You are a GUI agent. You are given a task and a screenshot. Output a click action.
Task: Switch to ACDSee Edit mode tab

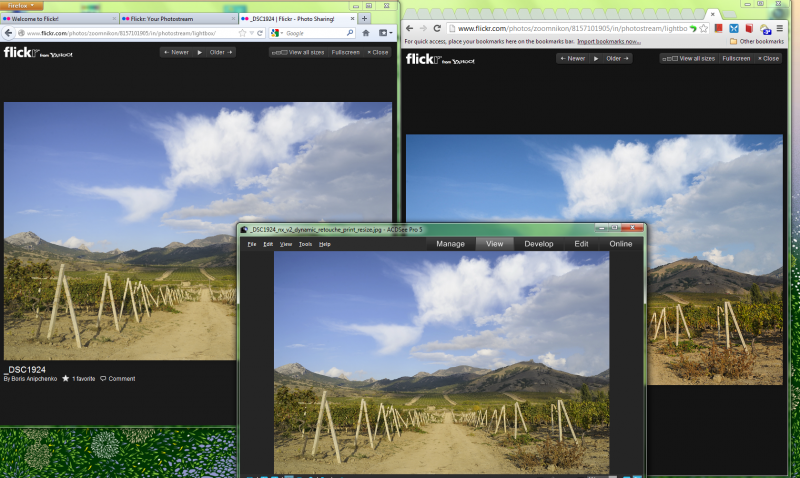click(x=581, y=244)
